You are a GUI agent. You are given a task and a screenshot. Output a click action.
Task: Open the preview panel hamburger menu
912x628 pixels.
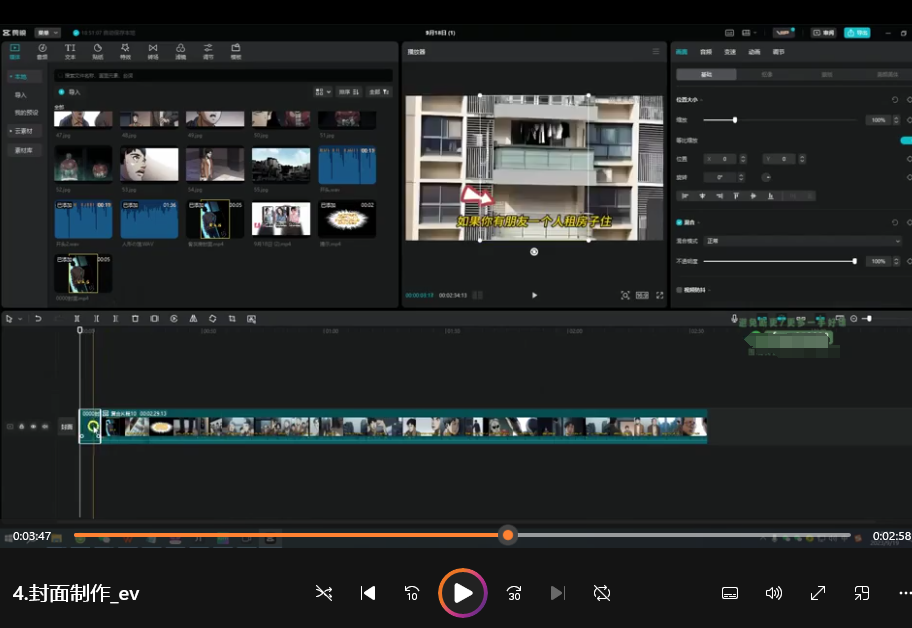point(656,52)
